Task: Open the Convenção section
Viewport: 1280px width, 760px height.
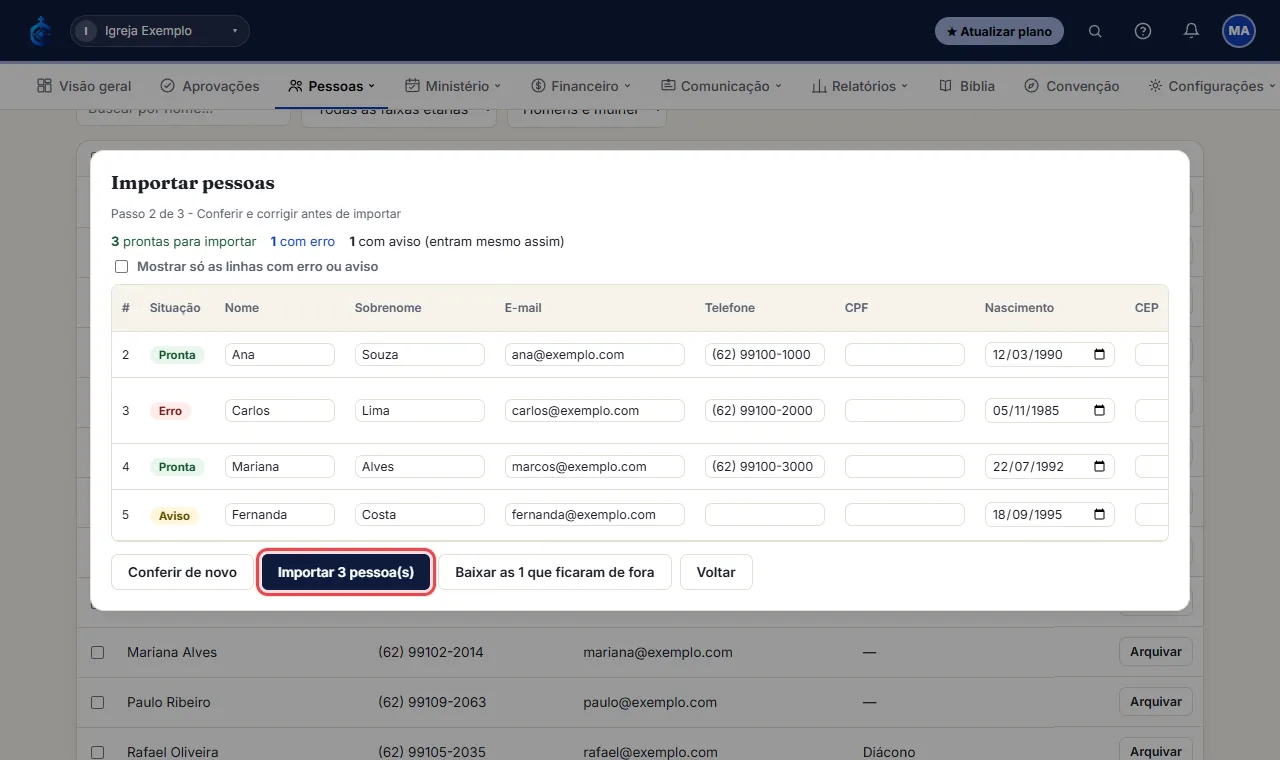Action: [1072, 86]
